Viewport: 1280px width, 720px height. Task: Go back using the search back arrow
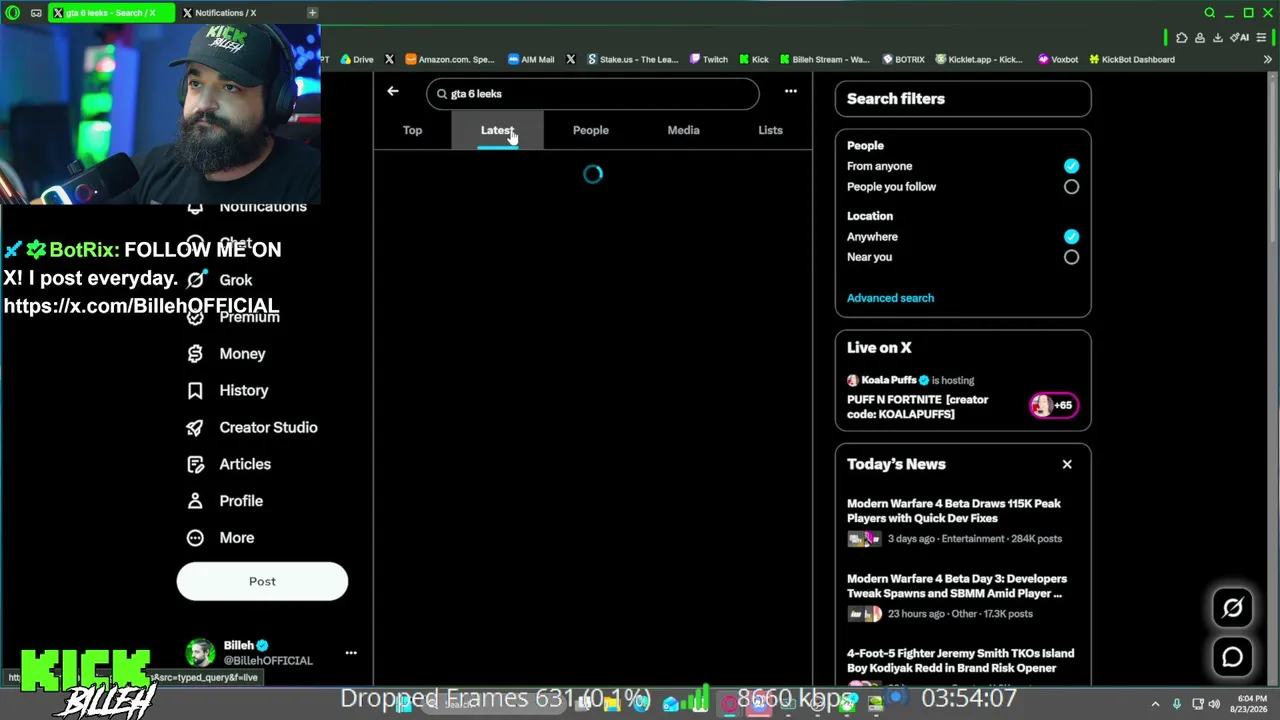pos(393,91)
